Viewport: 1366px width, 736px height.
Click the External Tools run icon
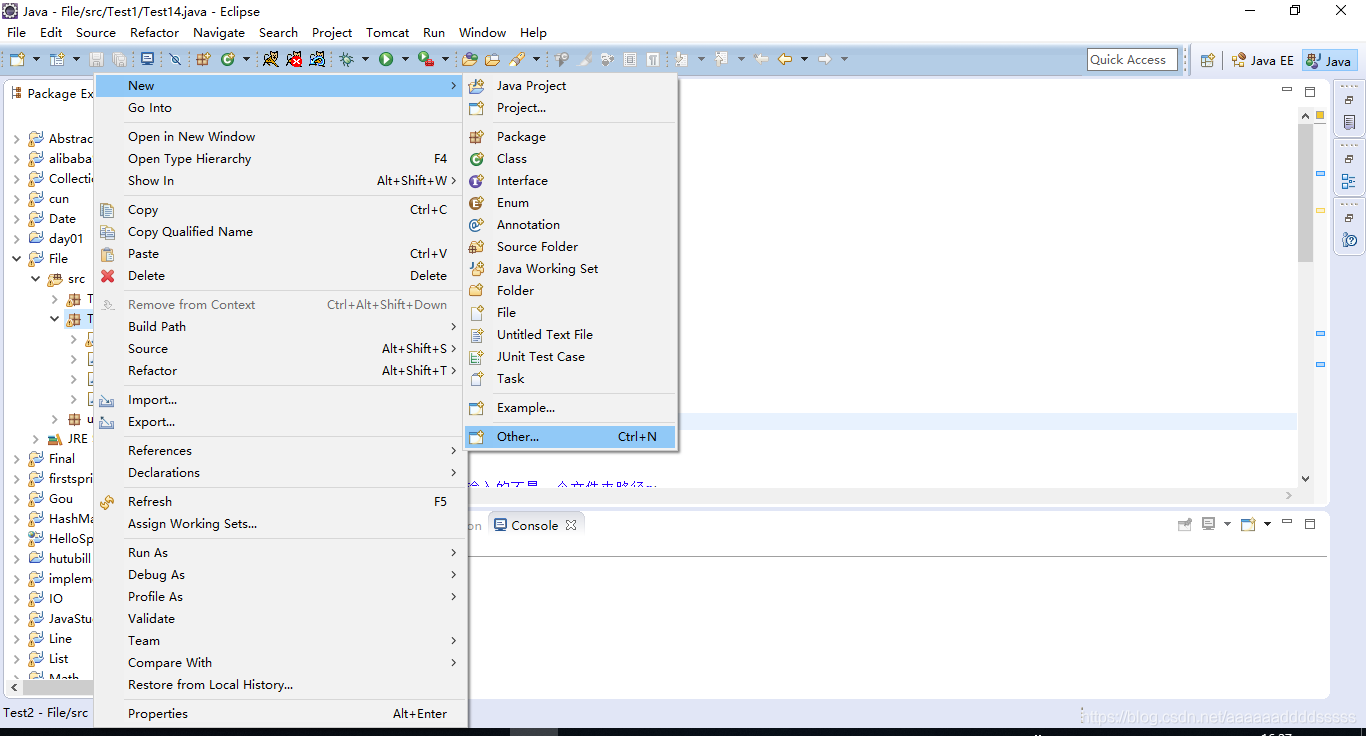[x=425, y=60]
